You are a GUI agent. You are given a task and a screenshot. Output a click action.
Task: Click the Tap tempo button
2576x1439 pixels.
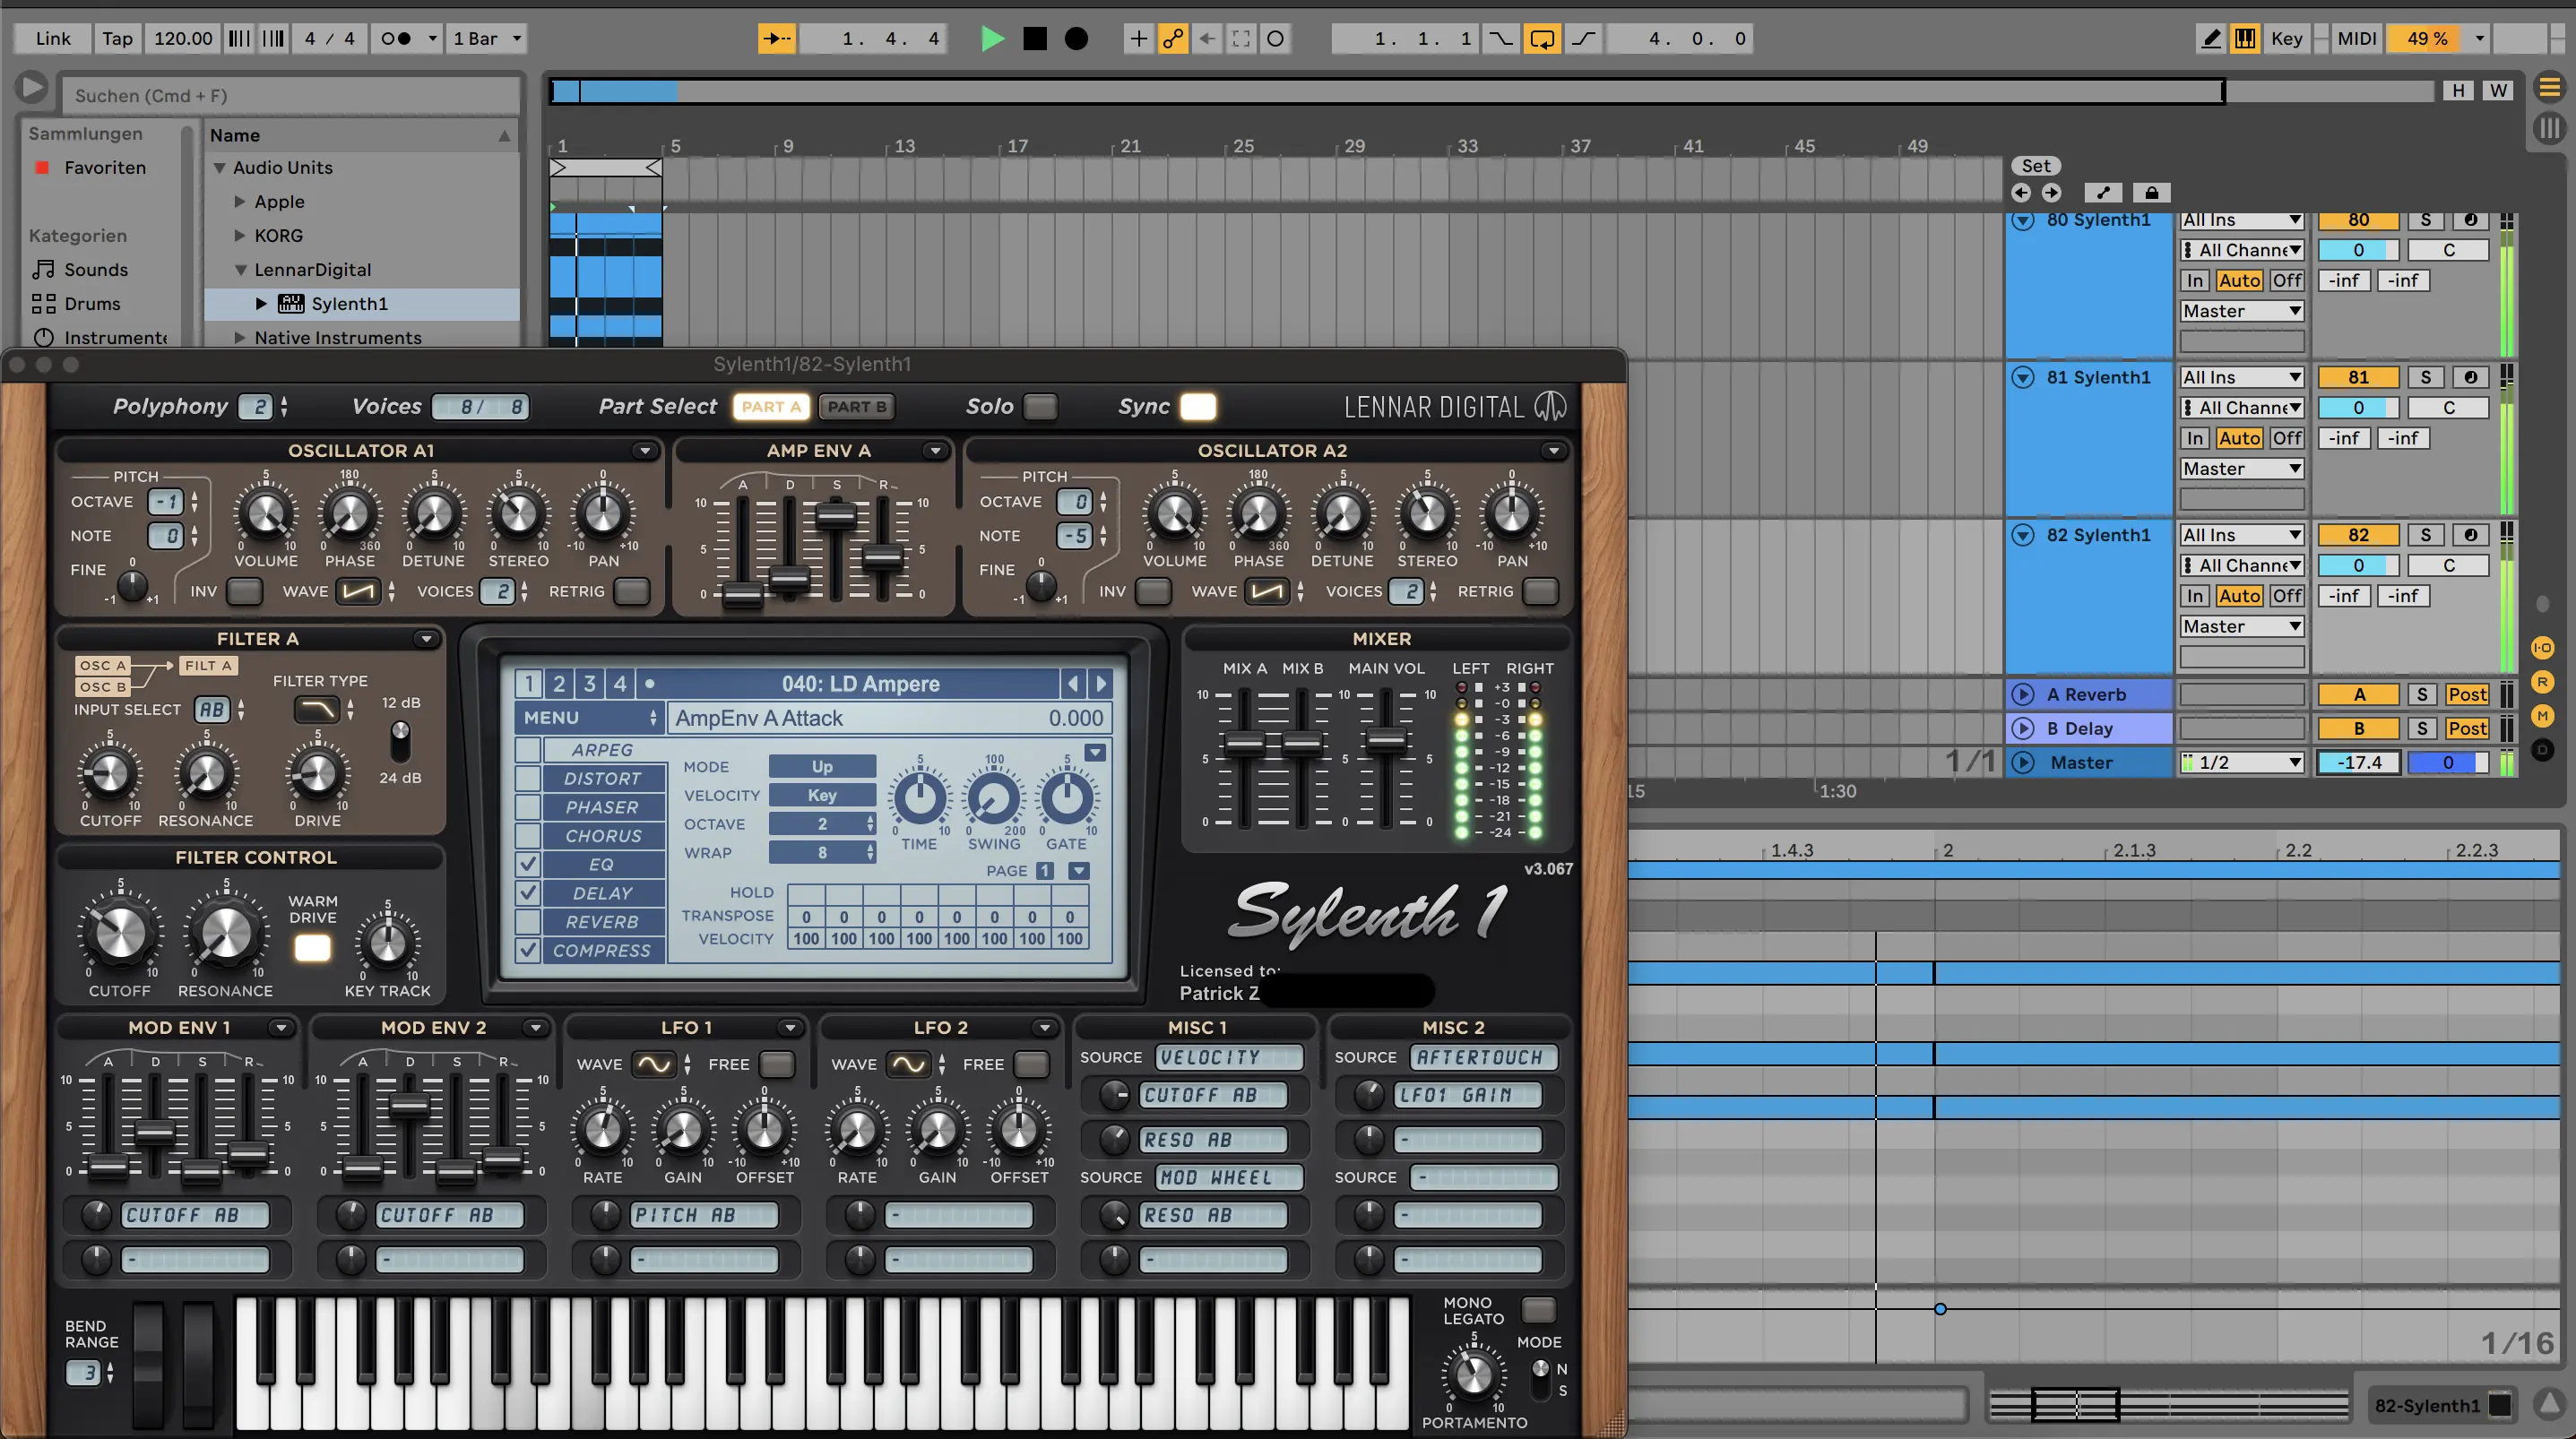[117, 39]
